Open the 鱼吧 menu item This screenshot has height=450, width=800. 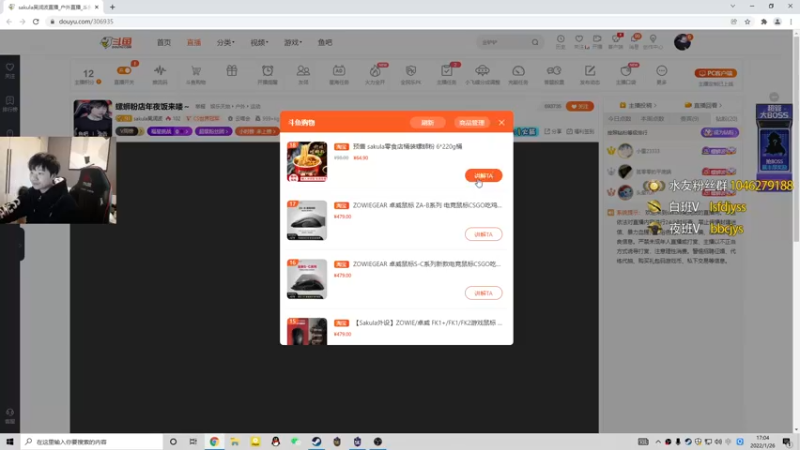tap(325, 42)
